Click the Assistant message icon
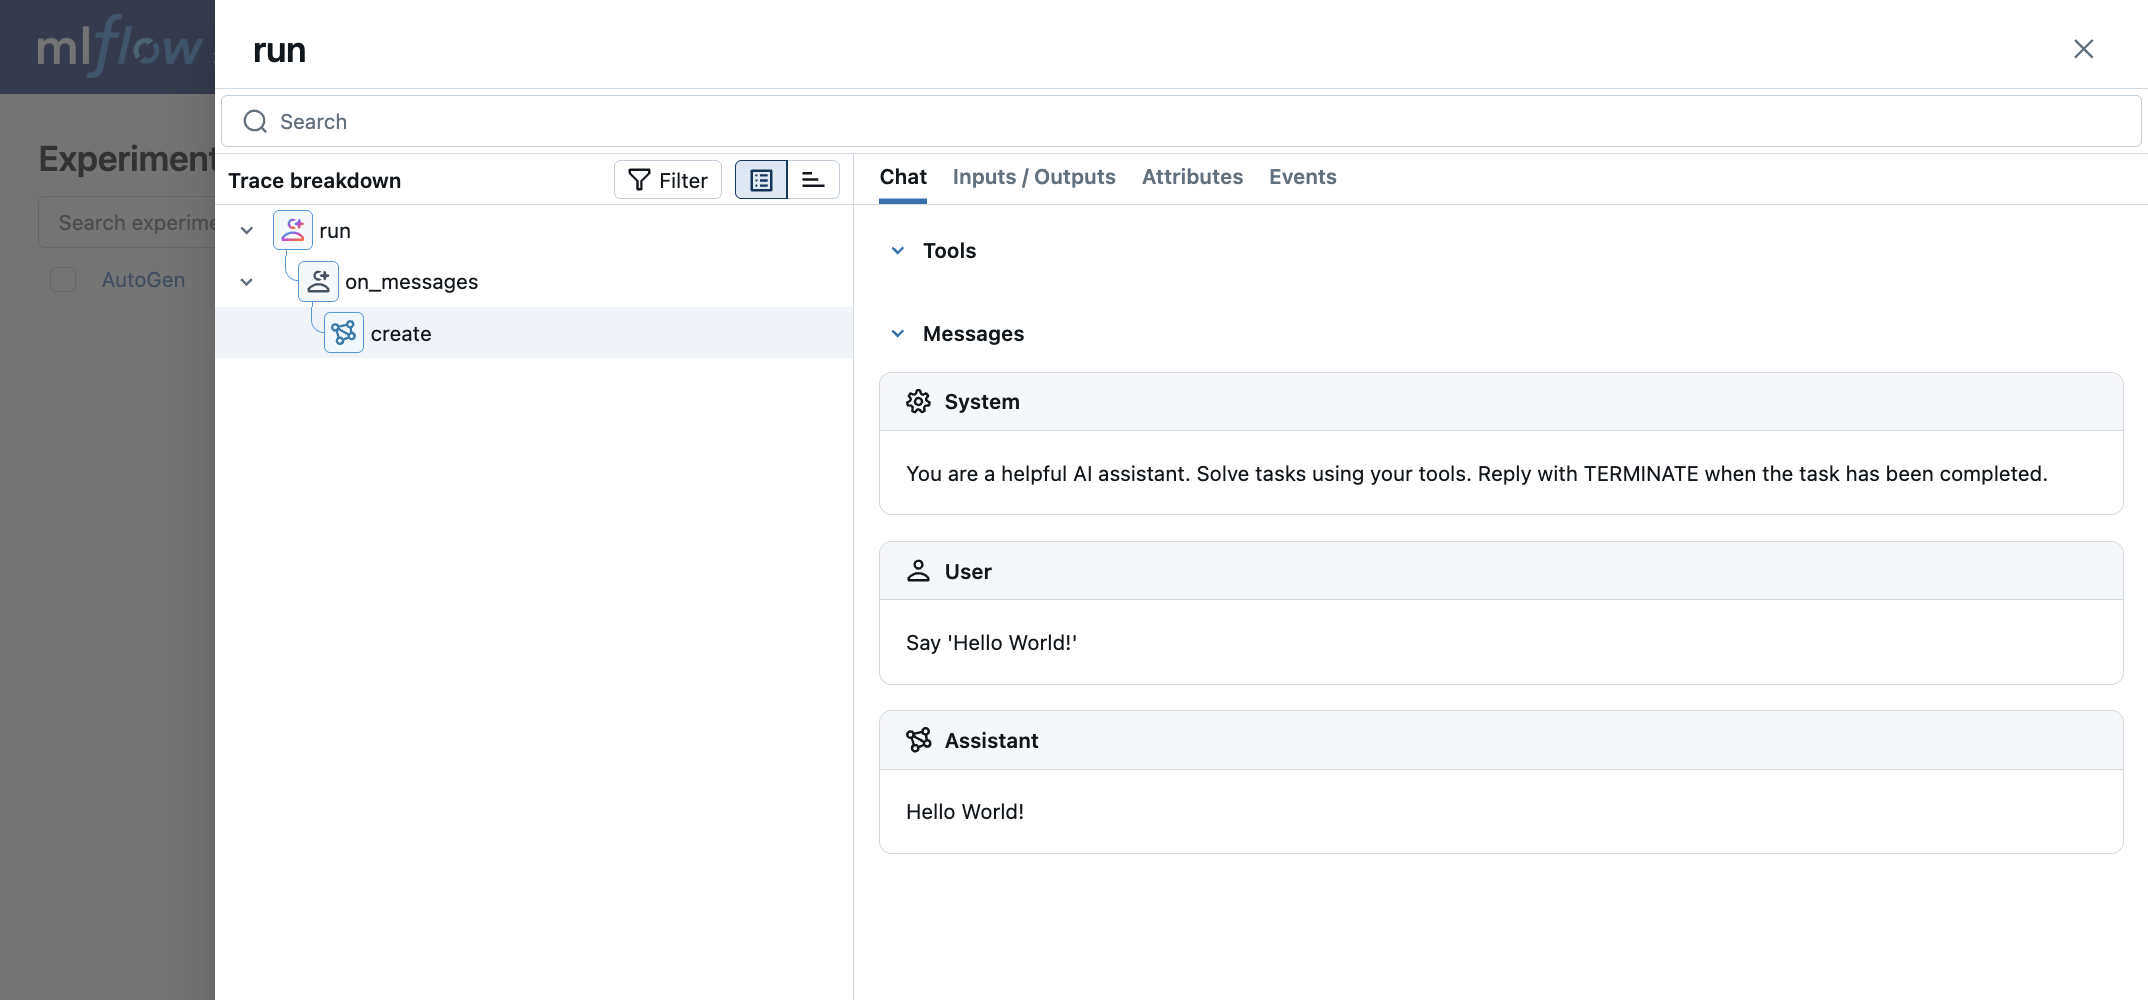 [917, 740]
